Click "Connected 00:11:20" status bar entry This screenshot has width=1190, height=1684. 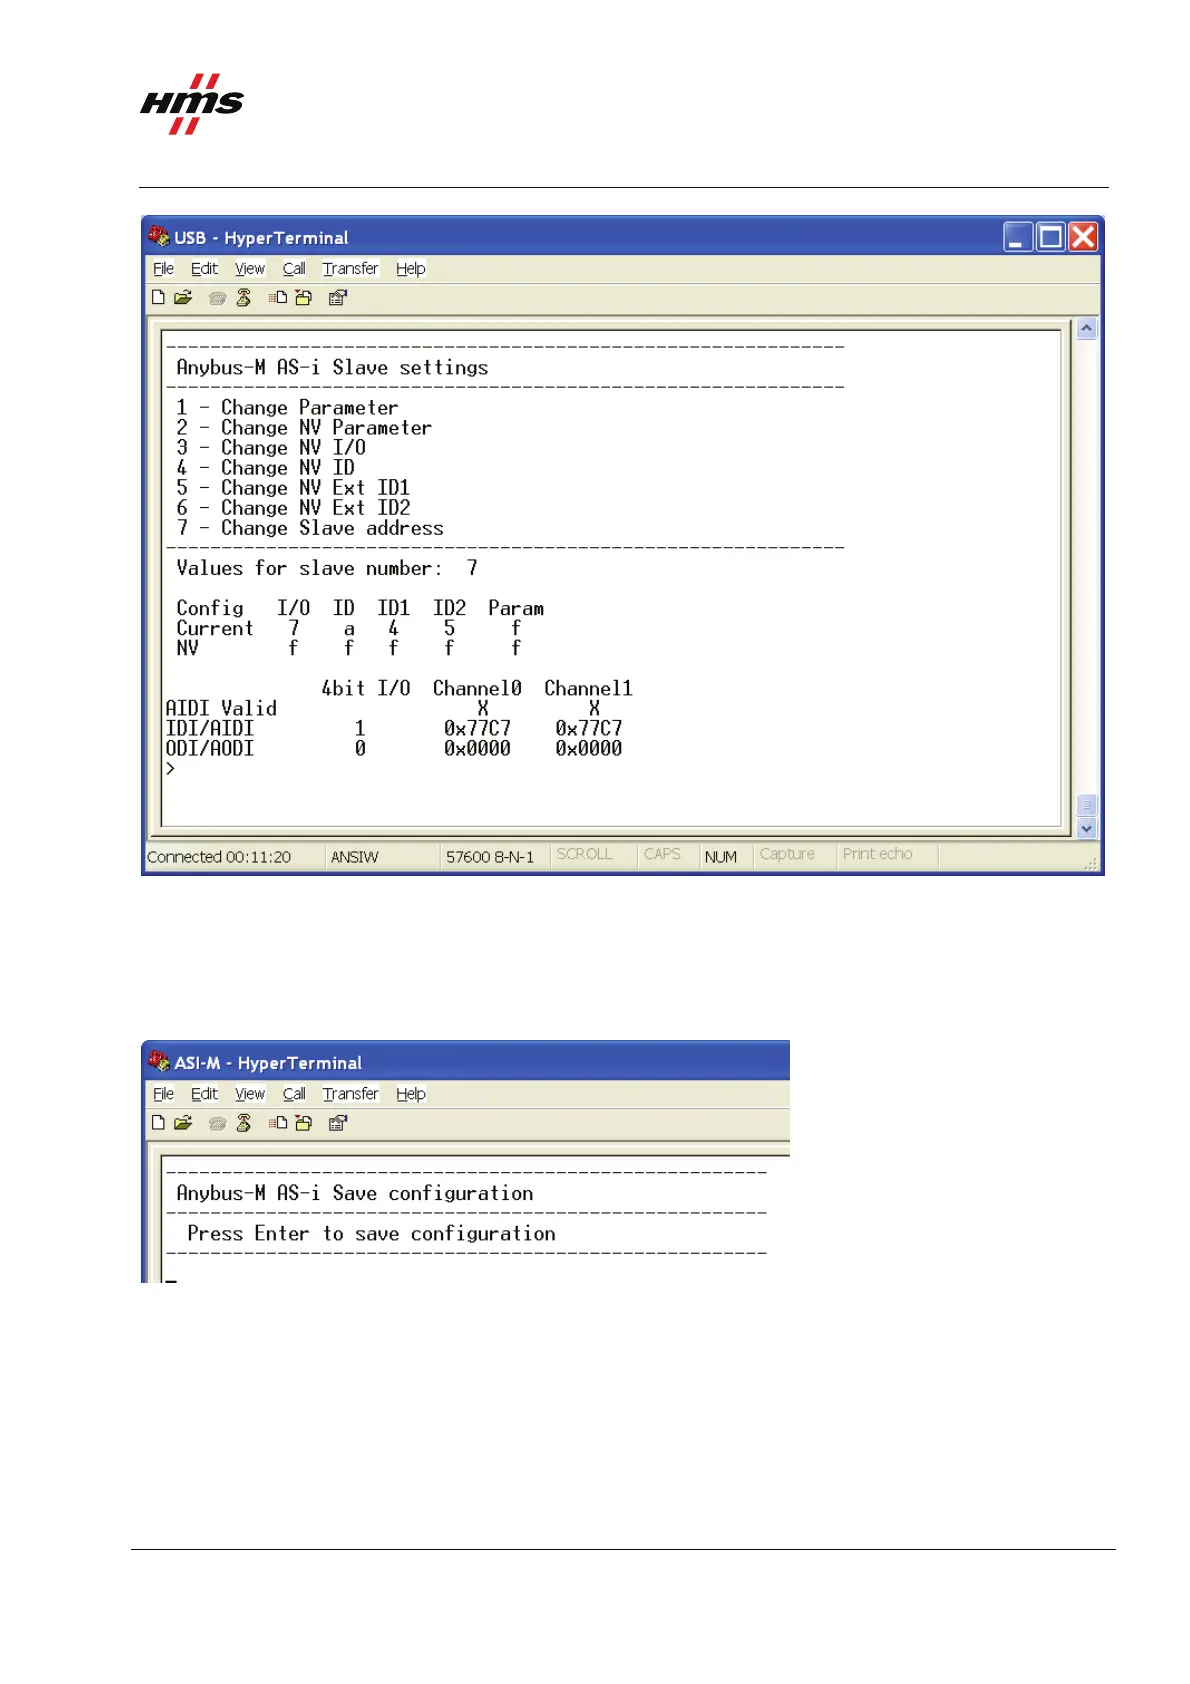[219, 857]
